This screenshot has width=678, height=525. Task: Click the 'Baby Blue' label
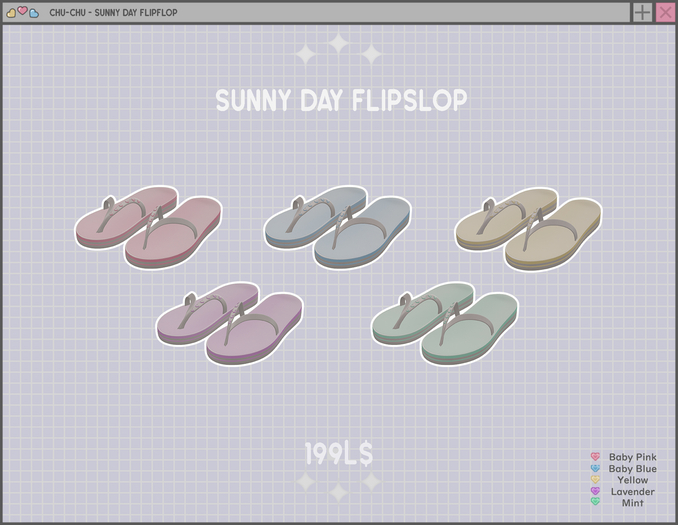point(633,469)
